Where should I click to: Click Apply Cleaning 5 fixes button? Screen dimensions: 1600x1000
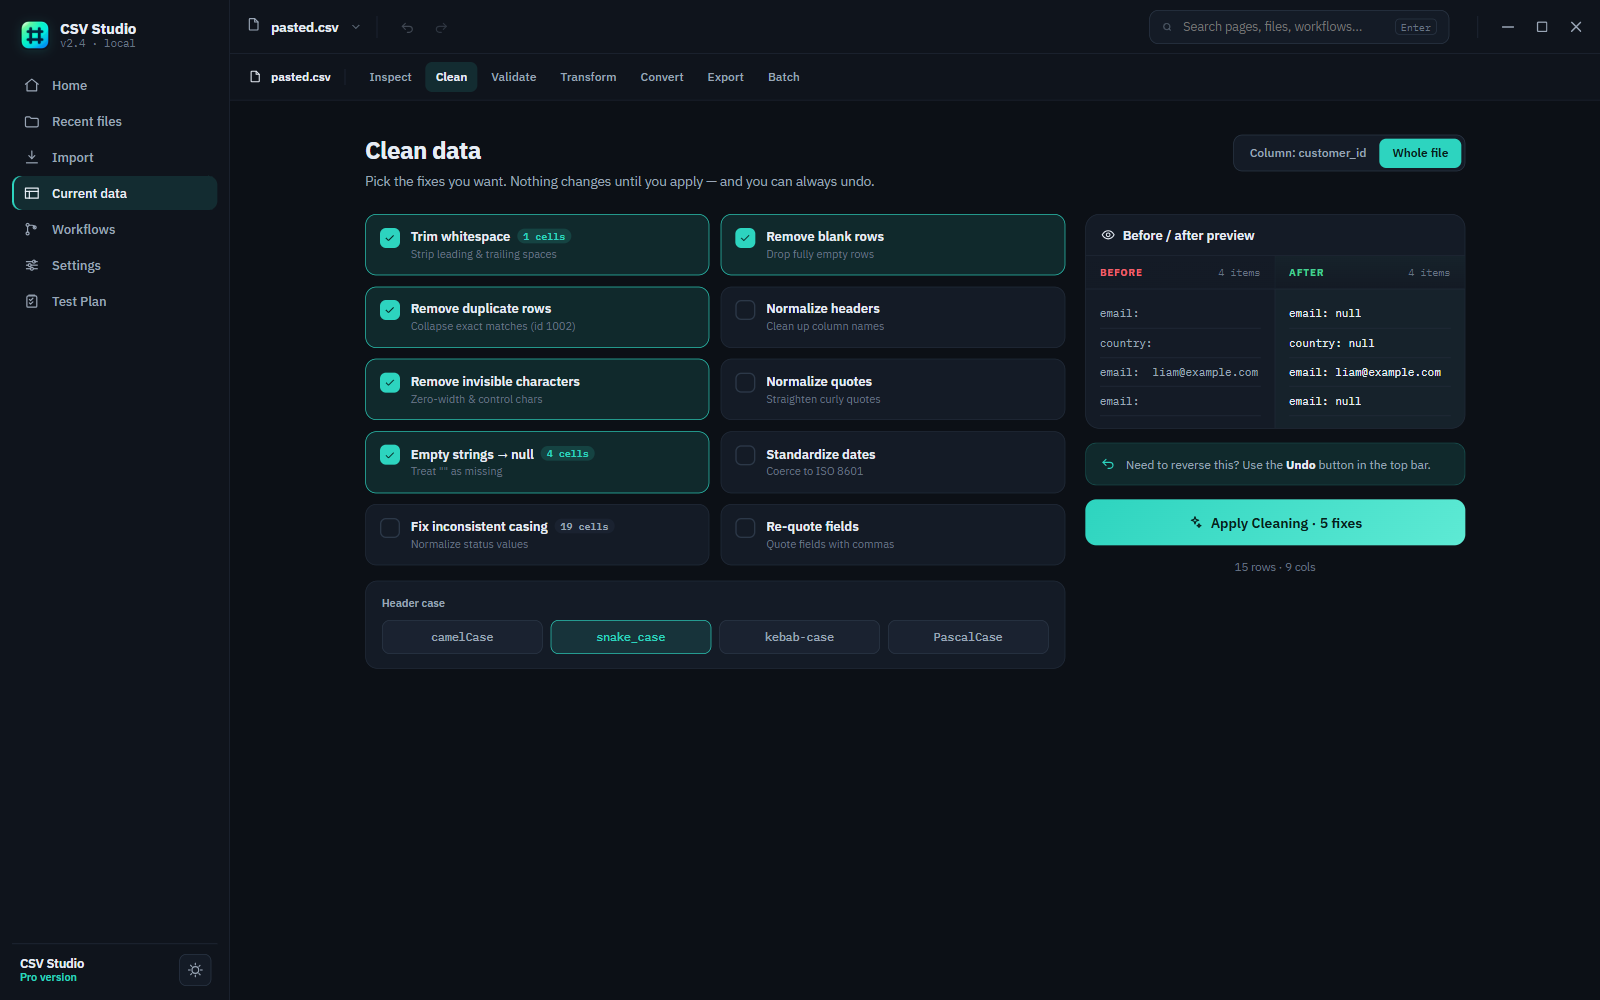[1275, 523]
